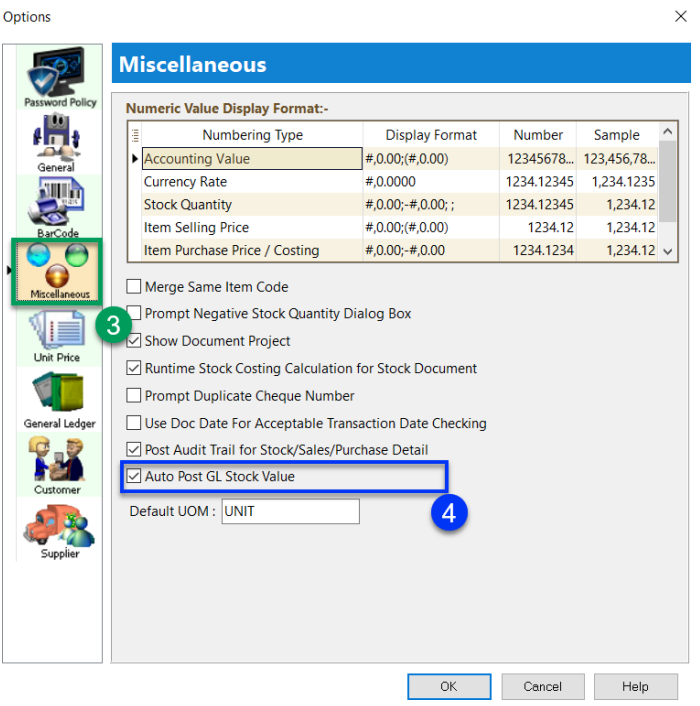Select the Currency Rate row
700x706 pixels.
[x=251, y=182]
